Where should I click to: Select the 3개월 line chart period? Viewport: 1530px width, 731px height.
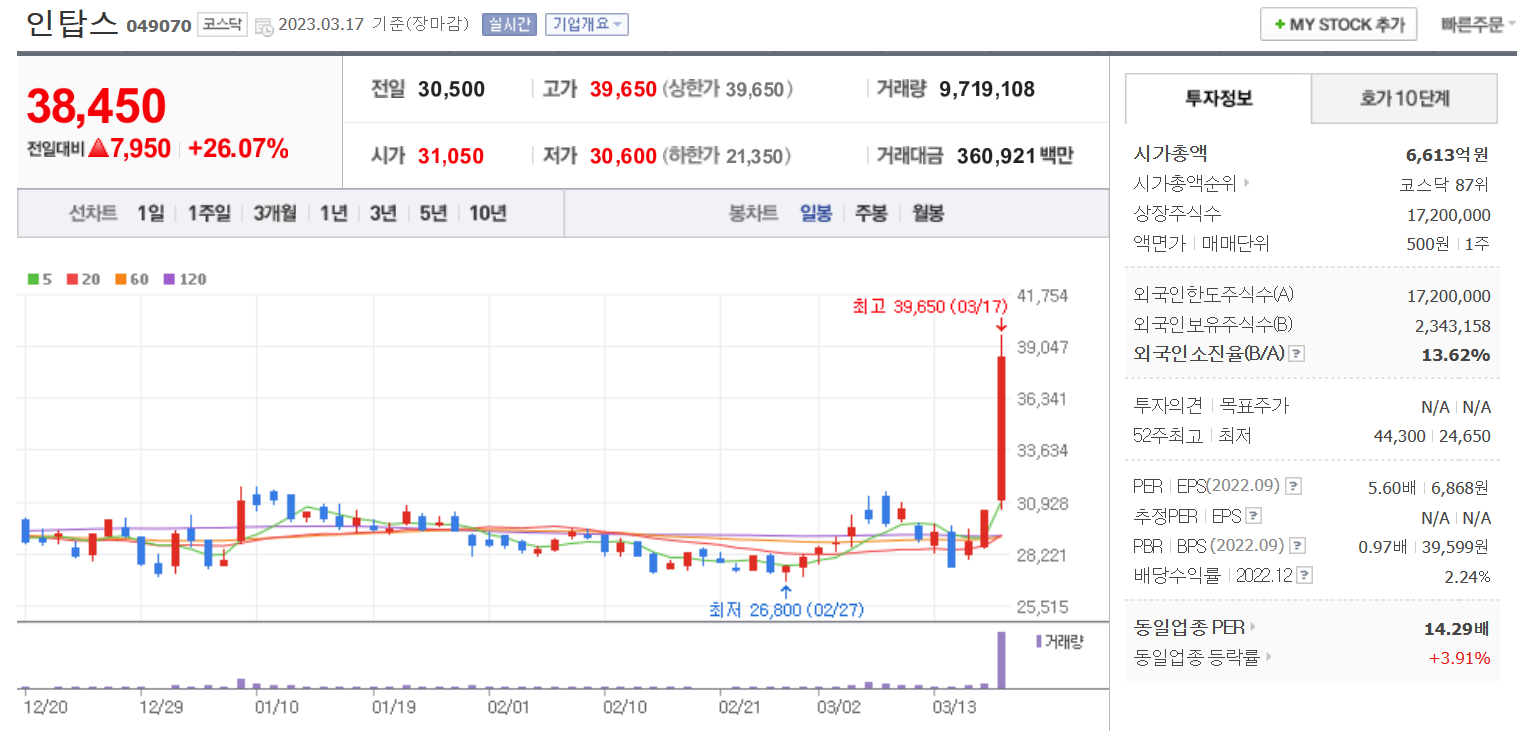[275, 213]
